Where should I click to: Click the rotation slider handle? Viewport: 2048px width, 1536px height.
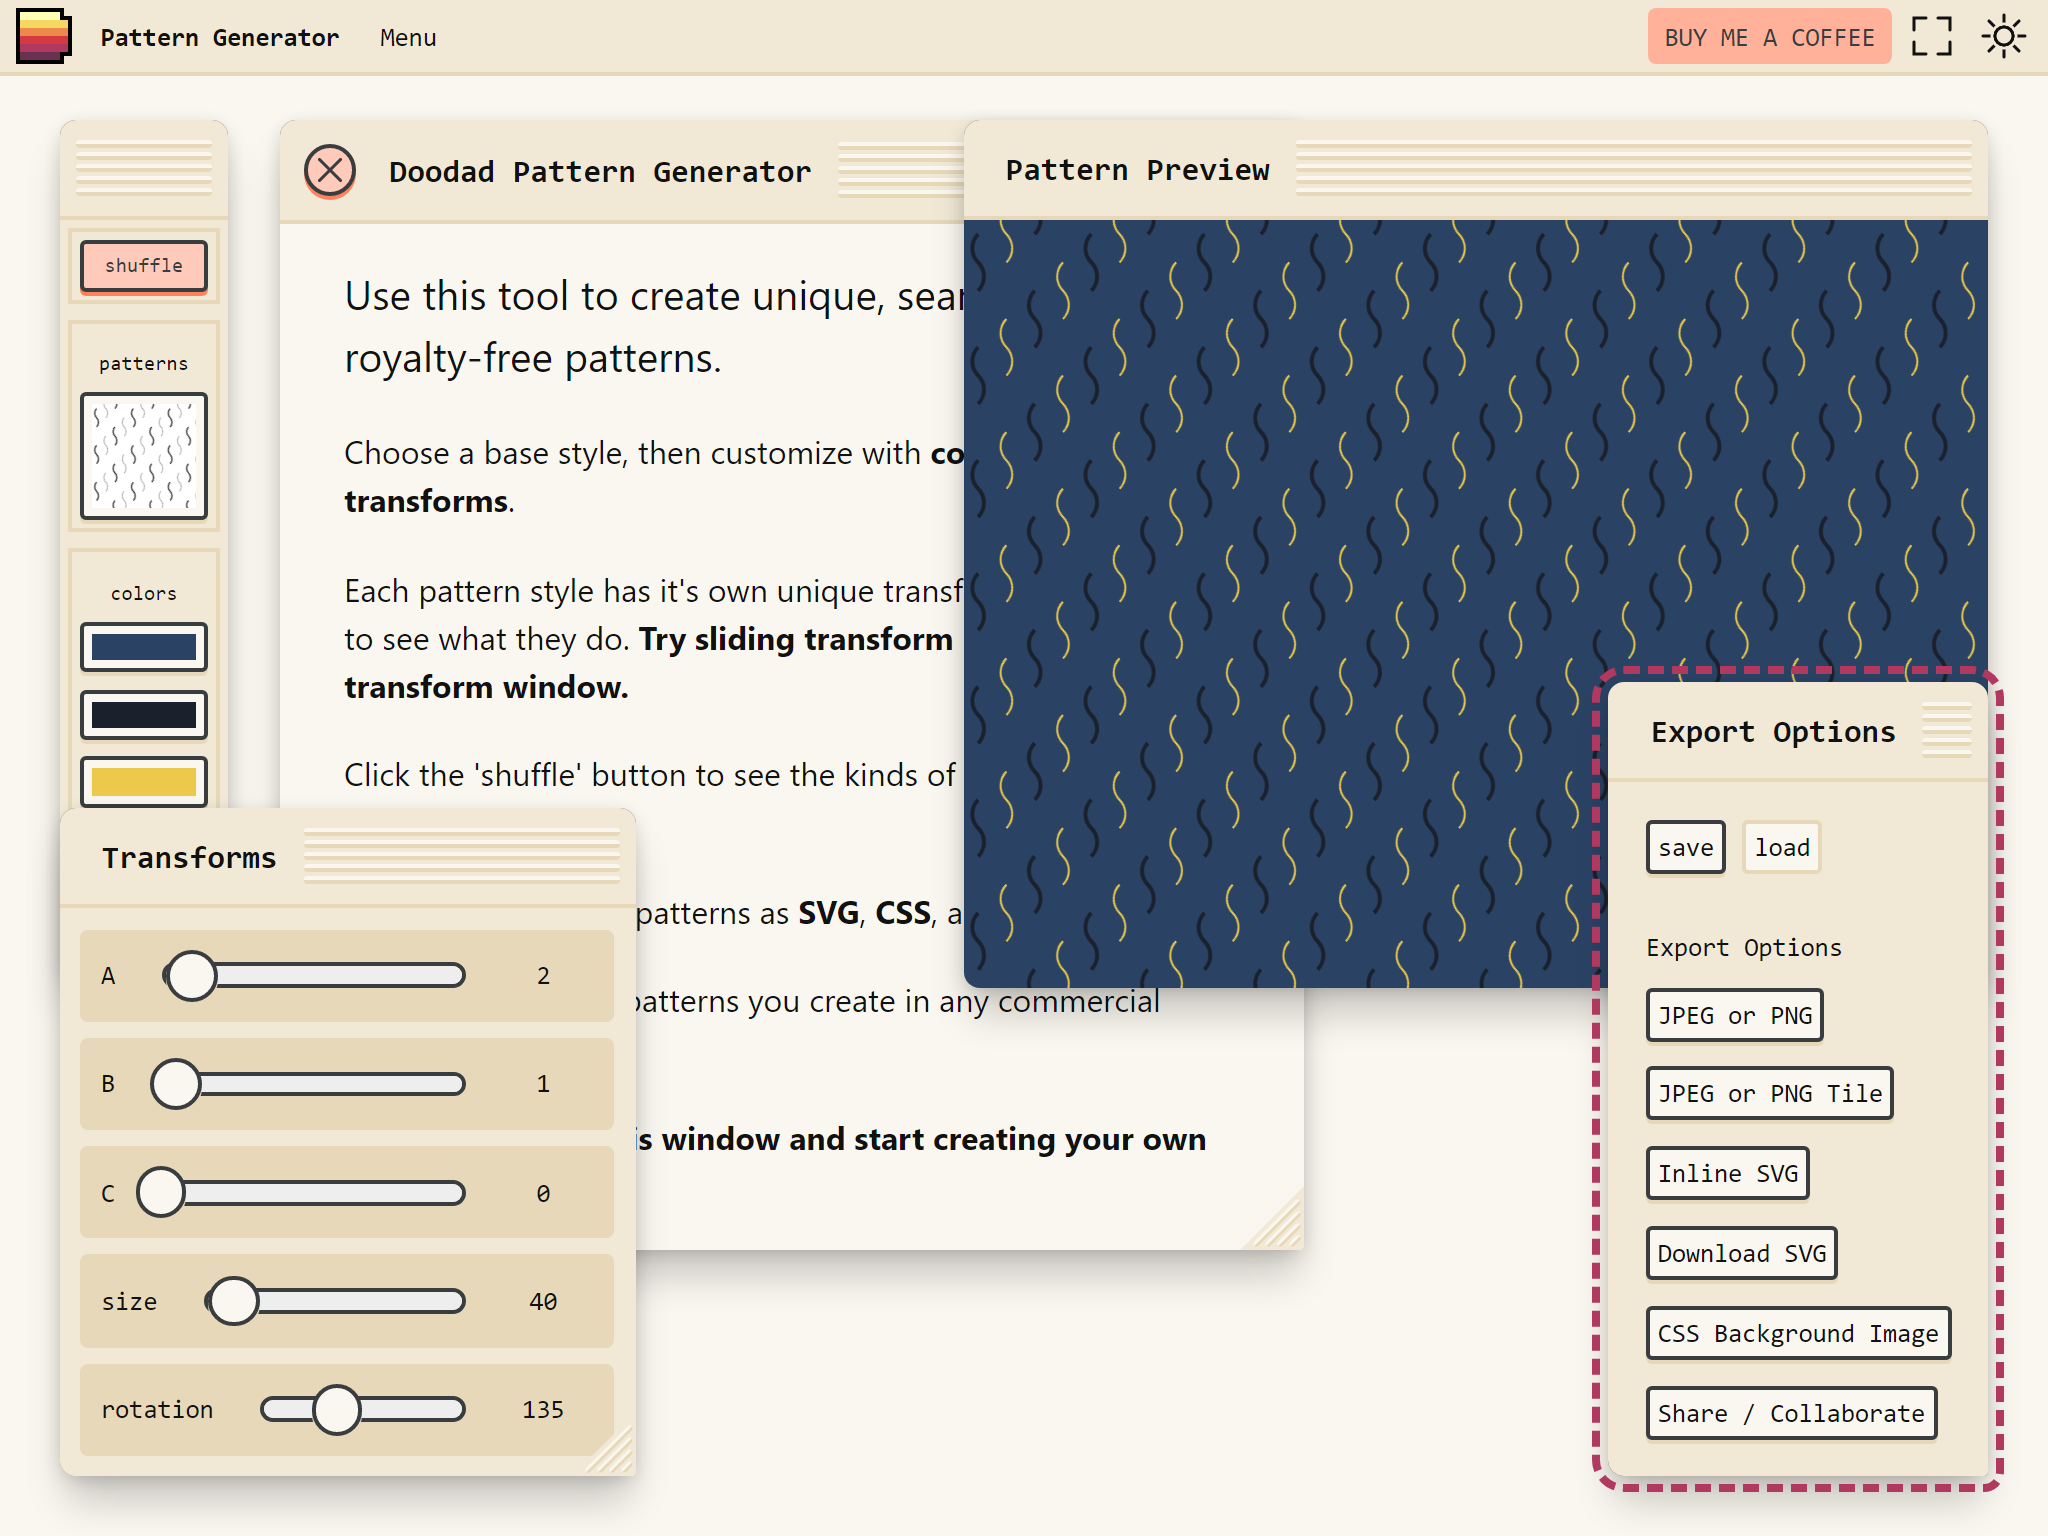point(338,1410)
